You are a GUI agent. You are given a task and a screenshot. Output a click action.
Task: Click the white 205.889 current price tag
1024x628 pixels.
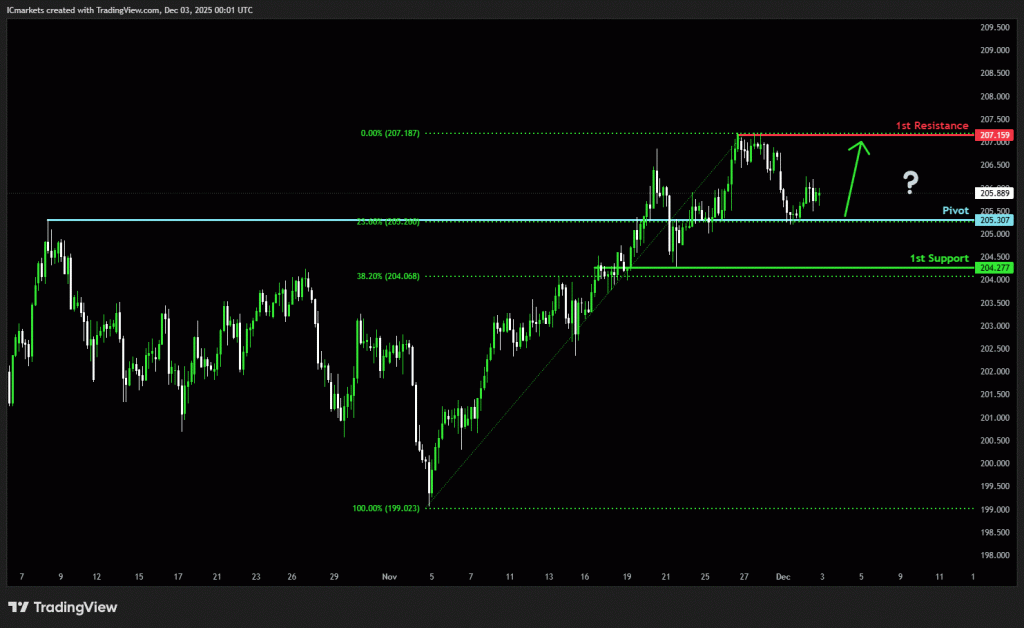click(995, 193)
